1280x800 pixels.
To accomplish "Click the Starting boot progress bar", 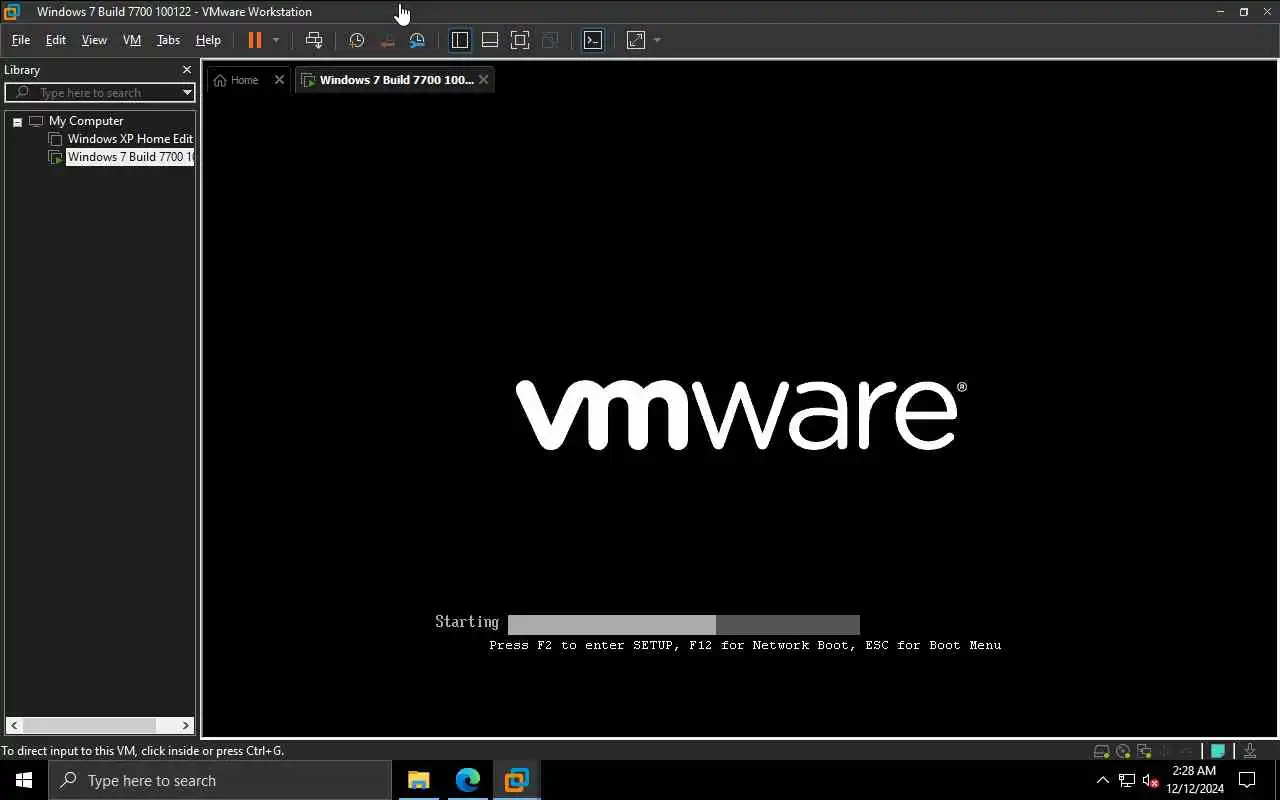I will [x=684, y=625].
